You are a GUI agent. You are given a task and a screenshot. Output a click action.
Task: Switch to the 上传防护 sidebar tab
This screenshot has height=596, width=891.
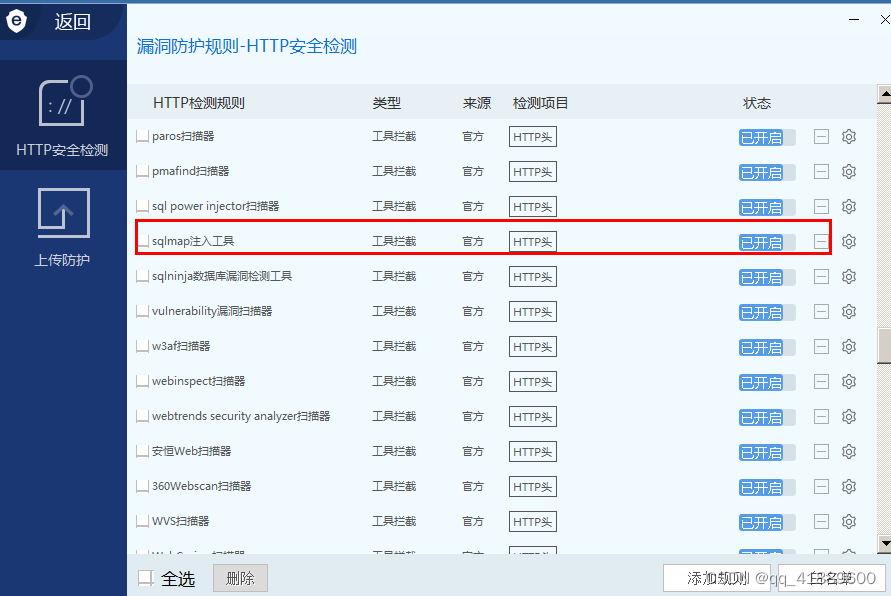[x=63, y=227]
